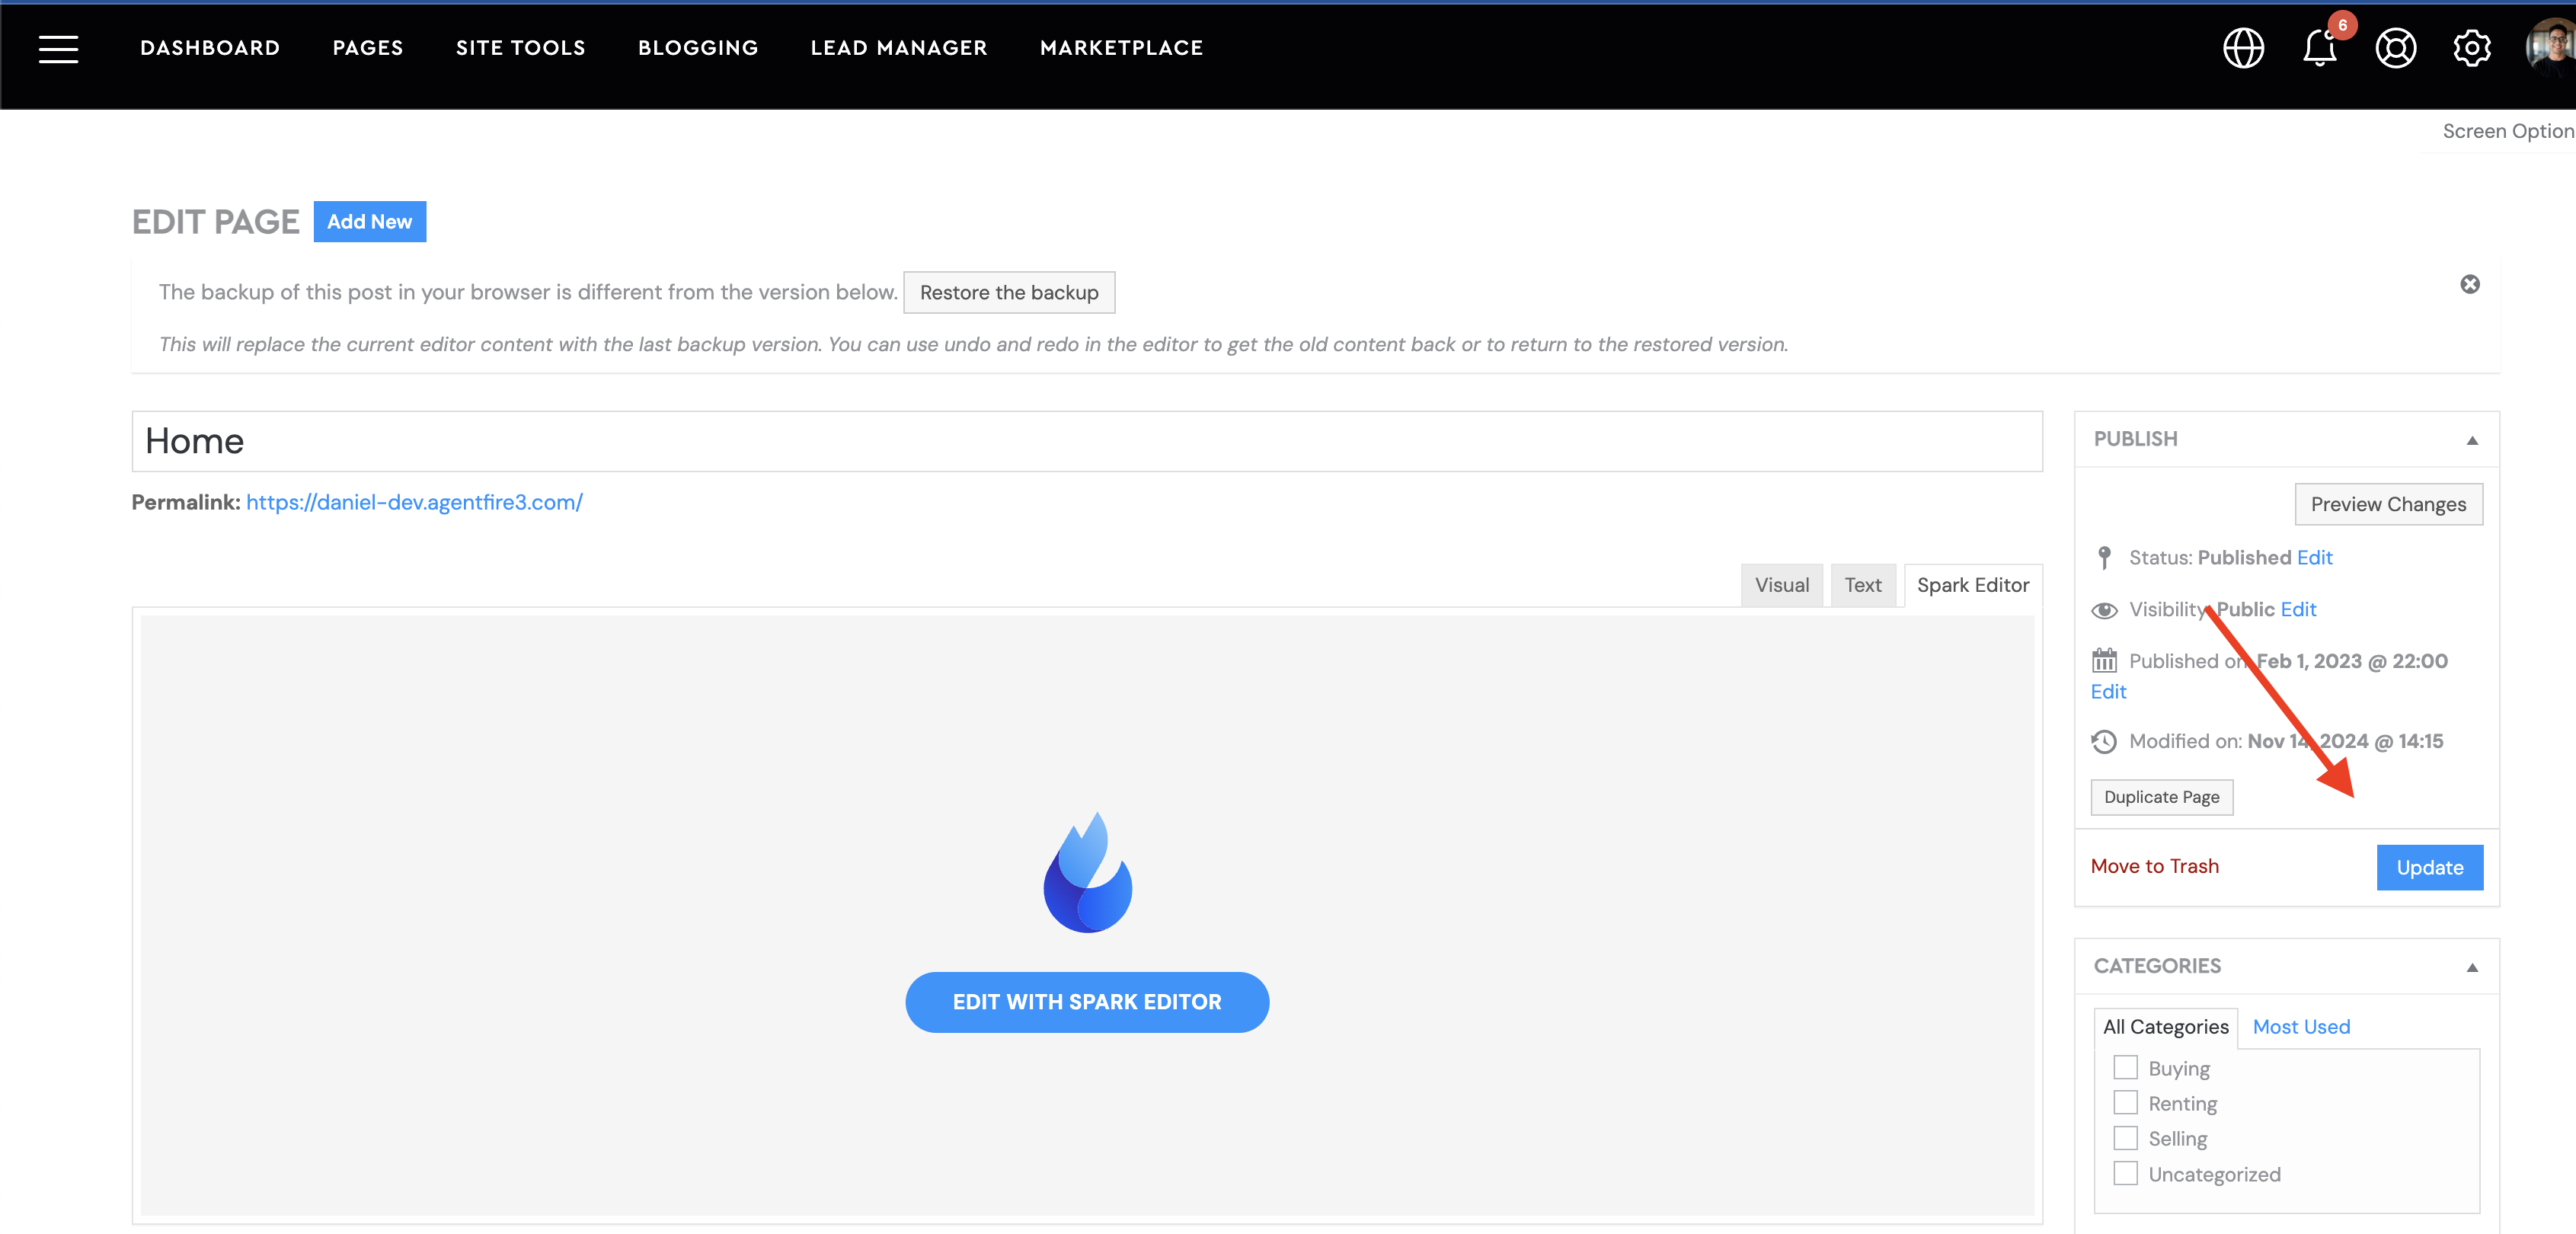The image size is (2576, 1234).
Task: Click the published-on calendar icon
Action: point(2104,661)
